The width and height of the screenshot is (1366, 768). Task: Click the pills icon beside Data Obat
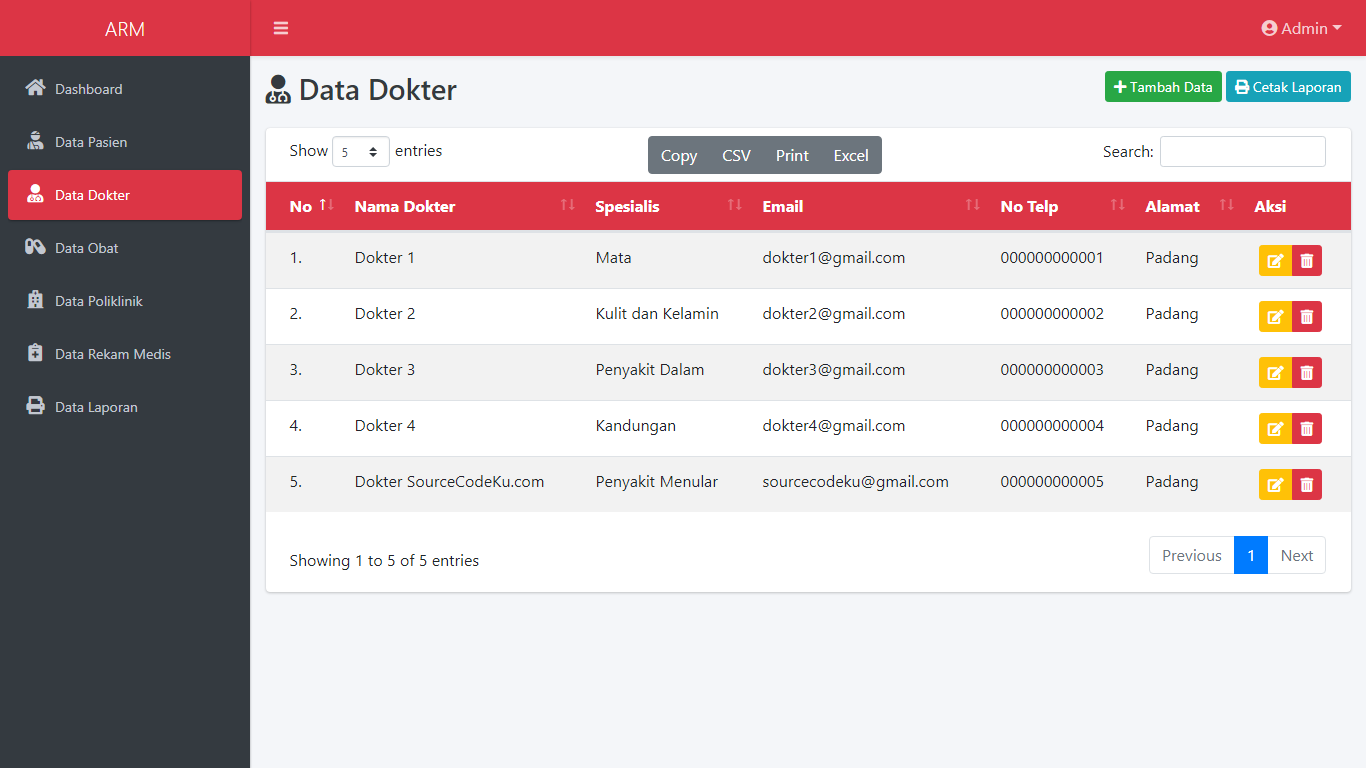[x=35, y=247]
